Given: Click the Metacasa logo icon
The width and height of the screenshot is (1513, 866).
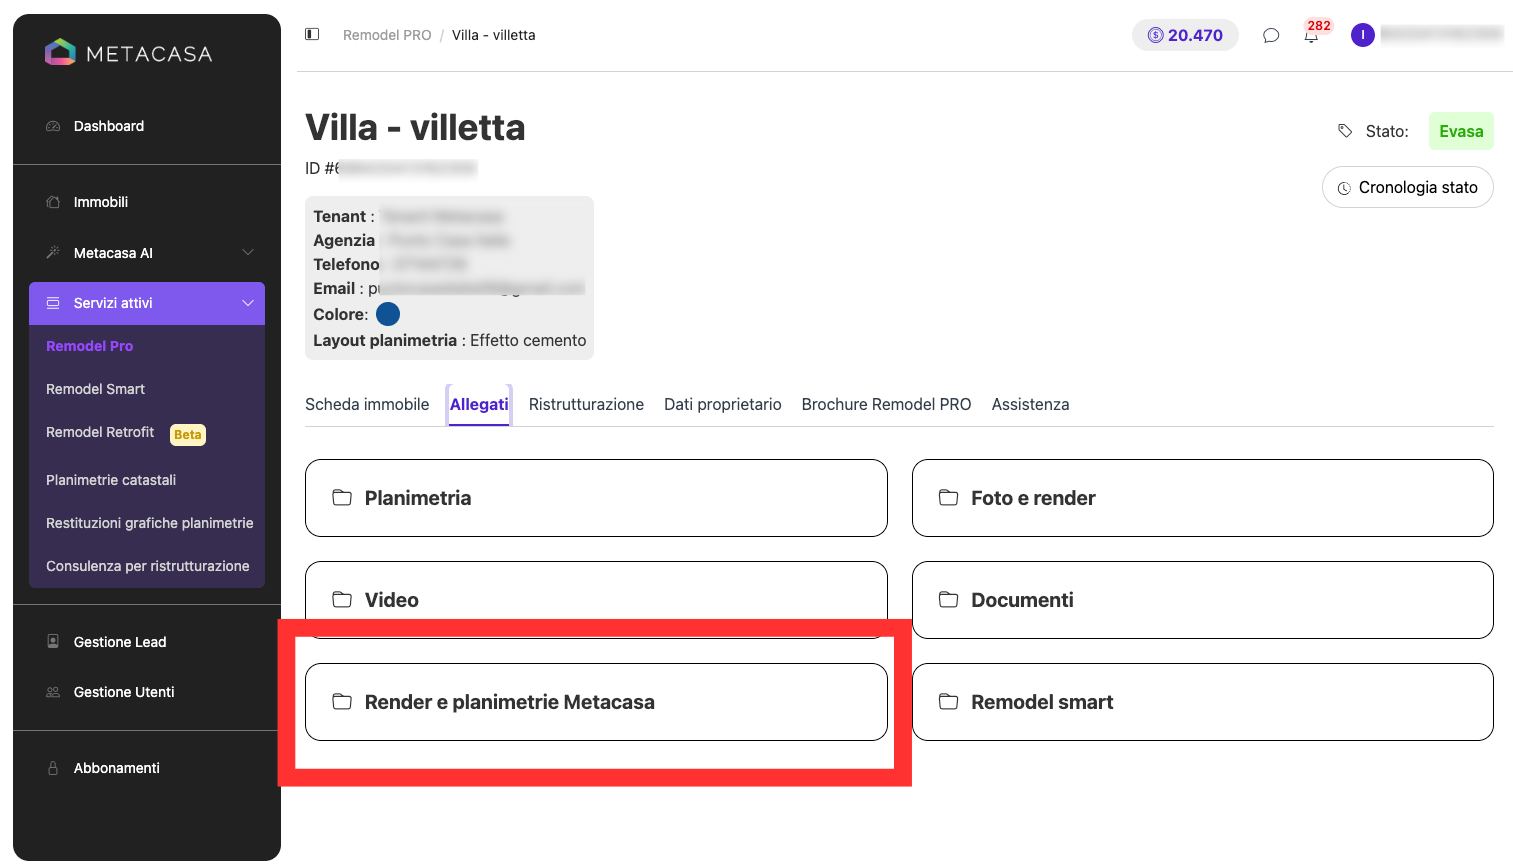Looking at the screenshot, I should (60, 52).
